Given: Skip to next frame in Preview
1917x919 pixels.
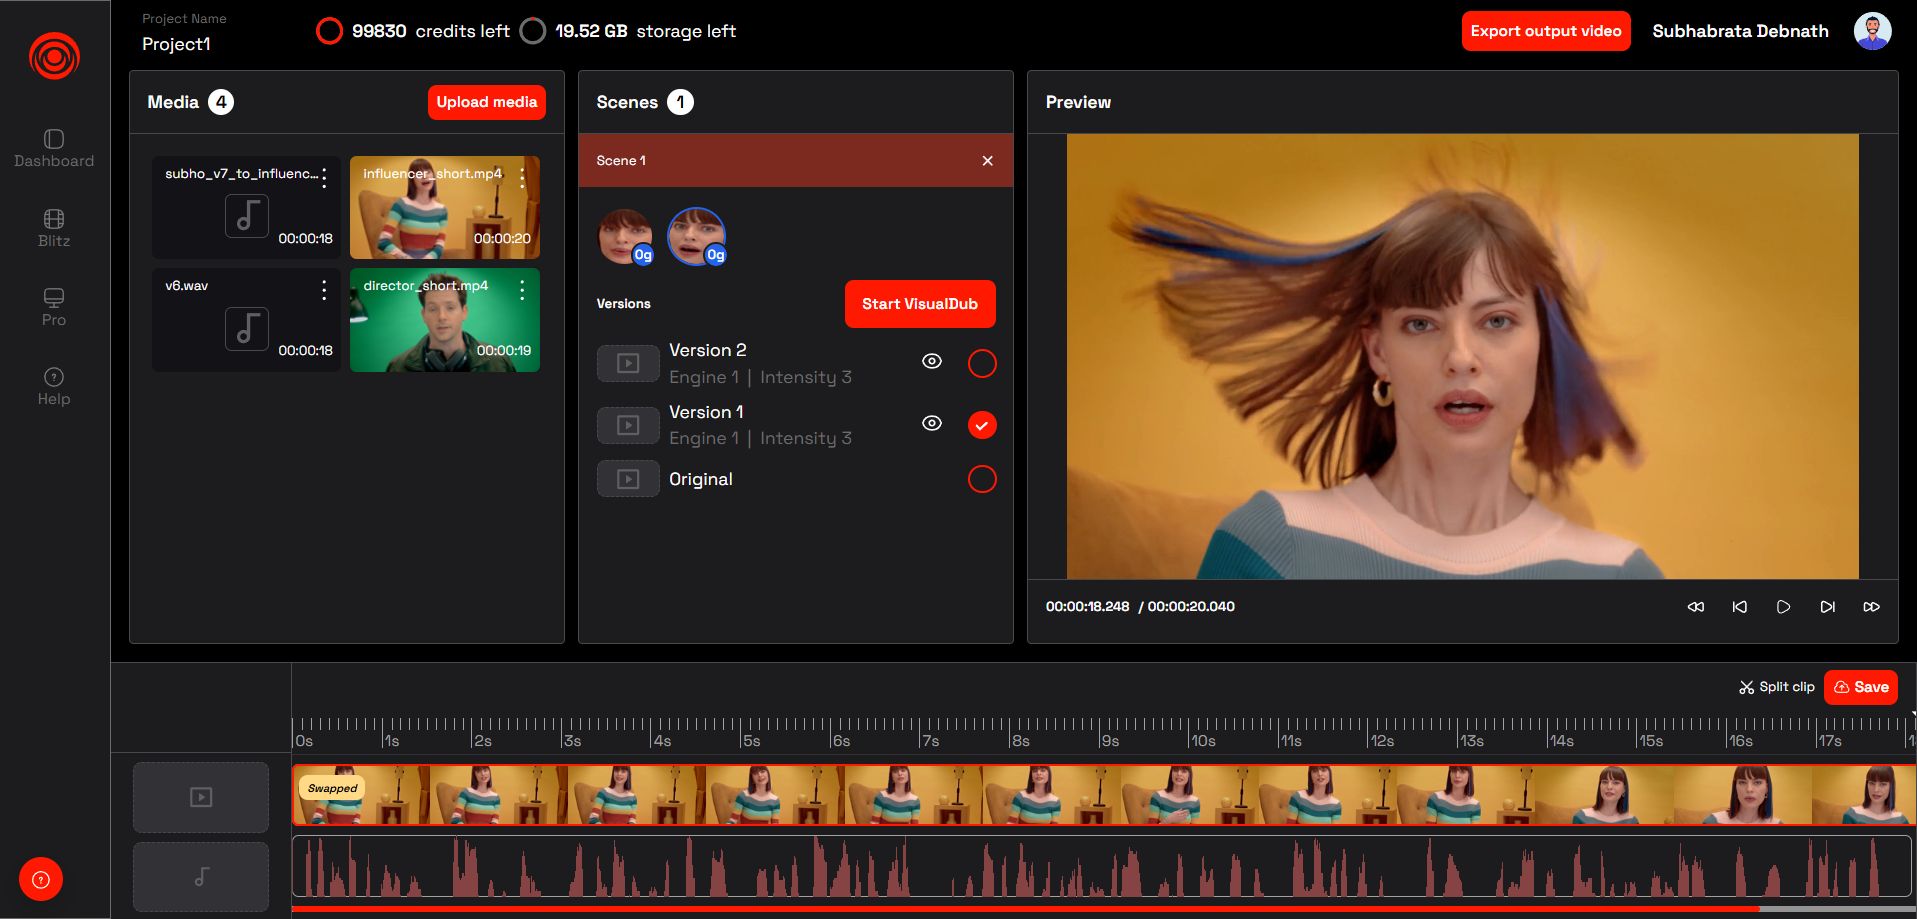Looking at the screenshot, I should 1827,607.
